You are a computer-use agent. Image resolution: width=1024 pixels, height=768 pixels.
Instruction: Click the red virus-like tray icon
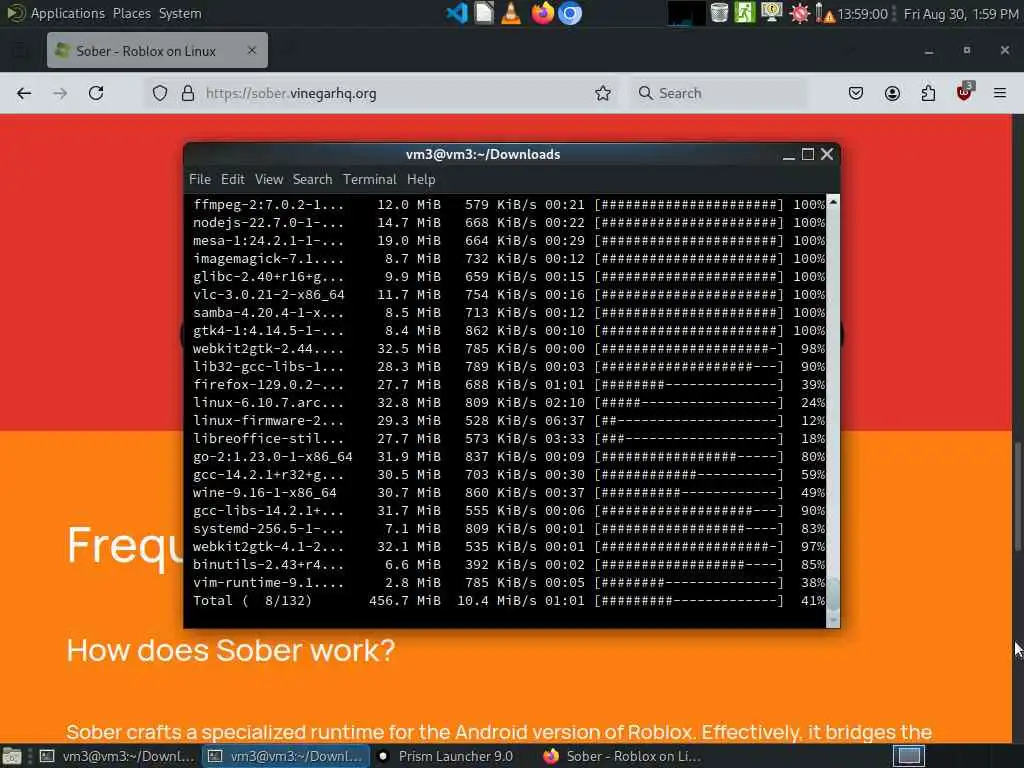pos(799,14)
